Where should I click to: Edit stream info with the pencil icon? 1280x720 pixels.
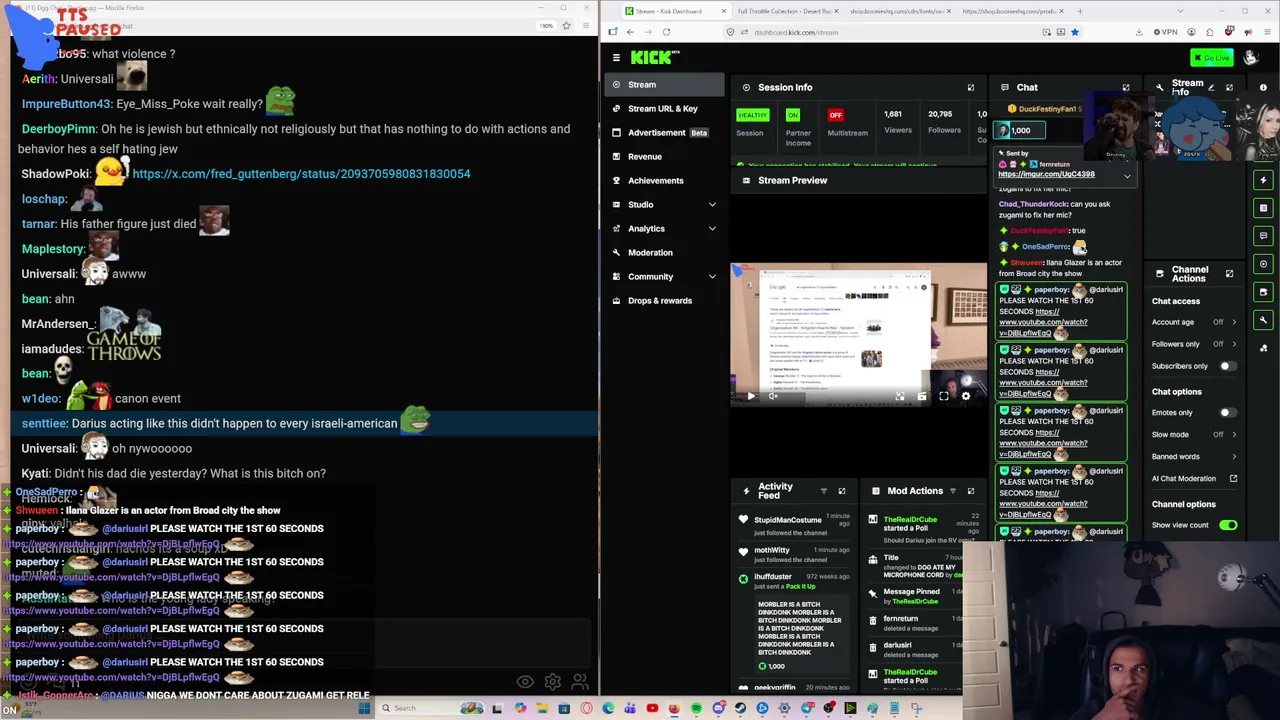pyautogui.click(x=1211, y=88)
